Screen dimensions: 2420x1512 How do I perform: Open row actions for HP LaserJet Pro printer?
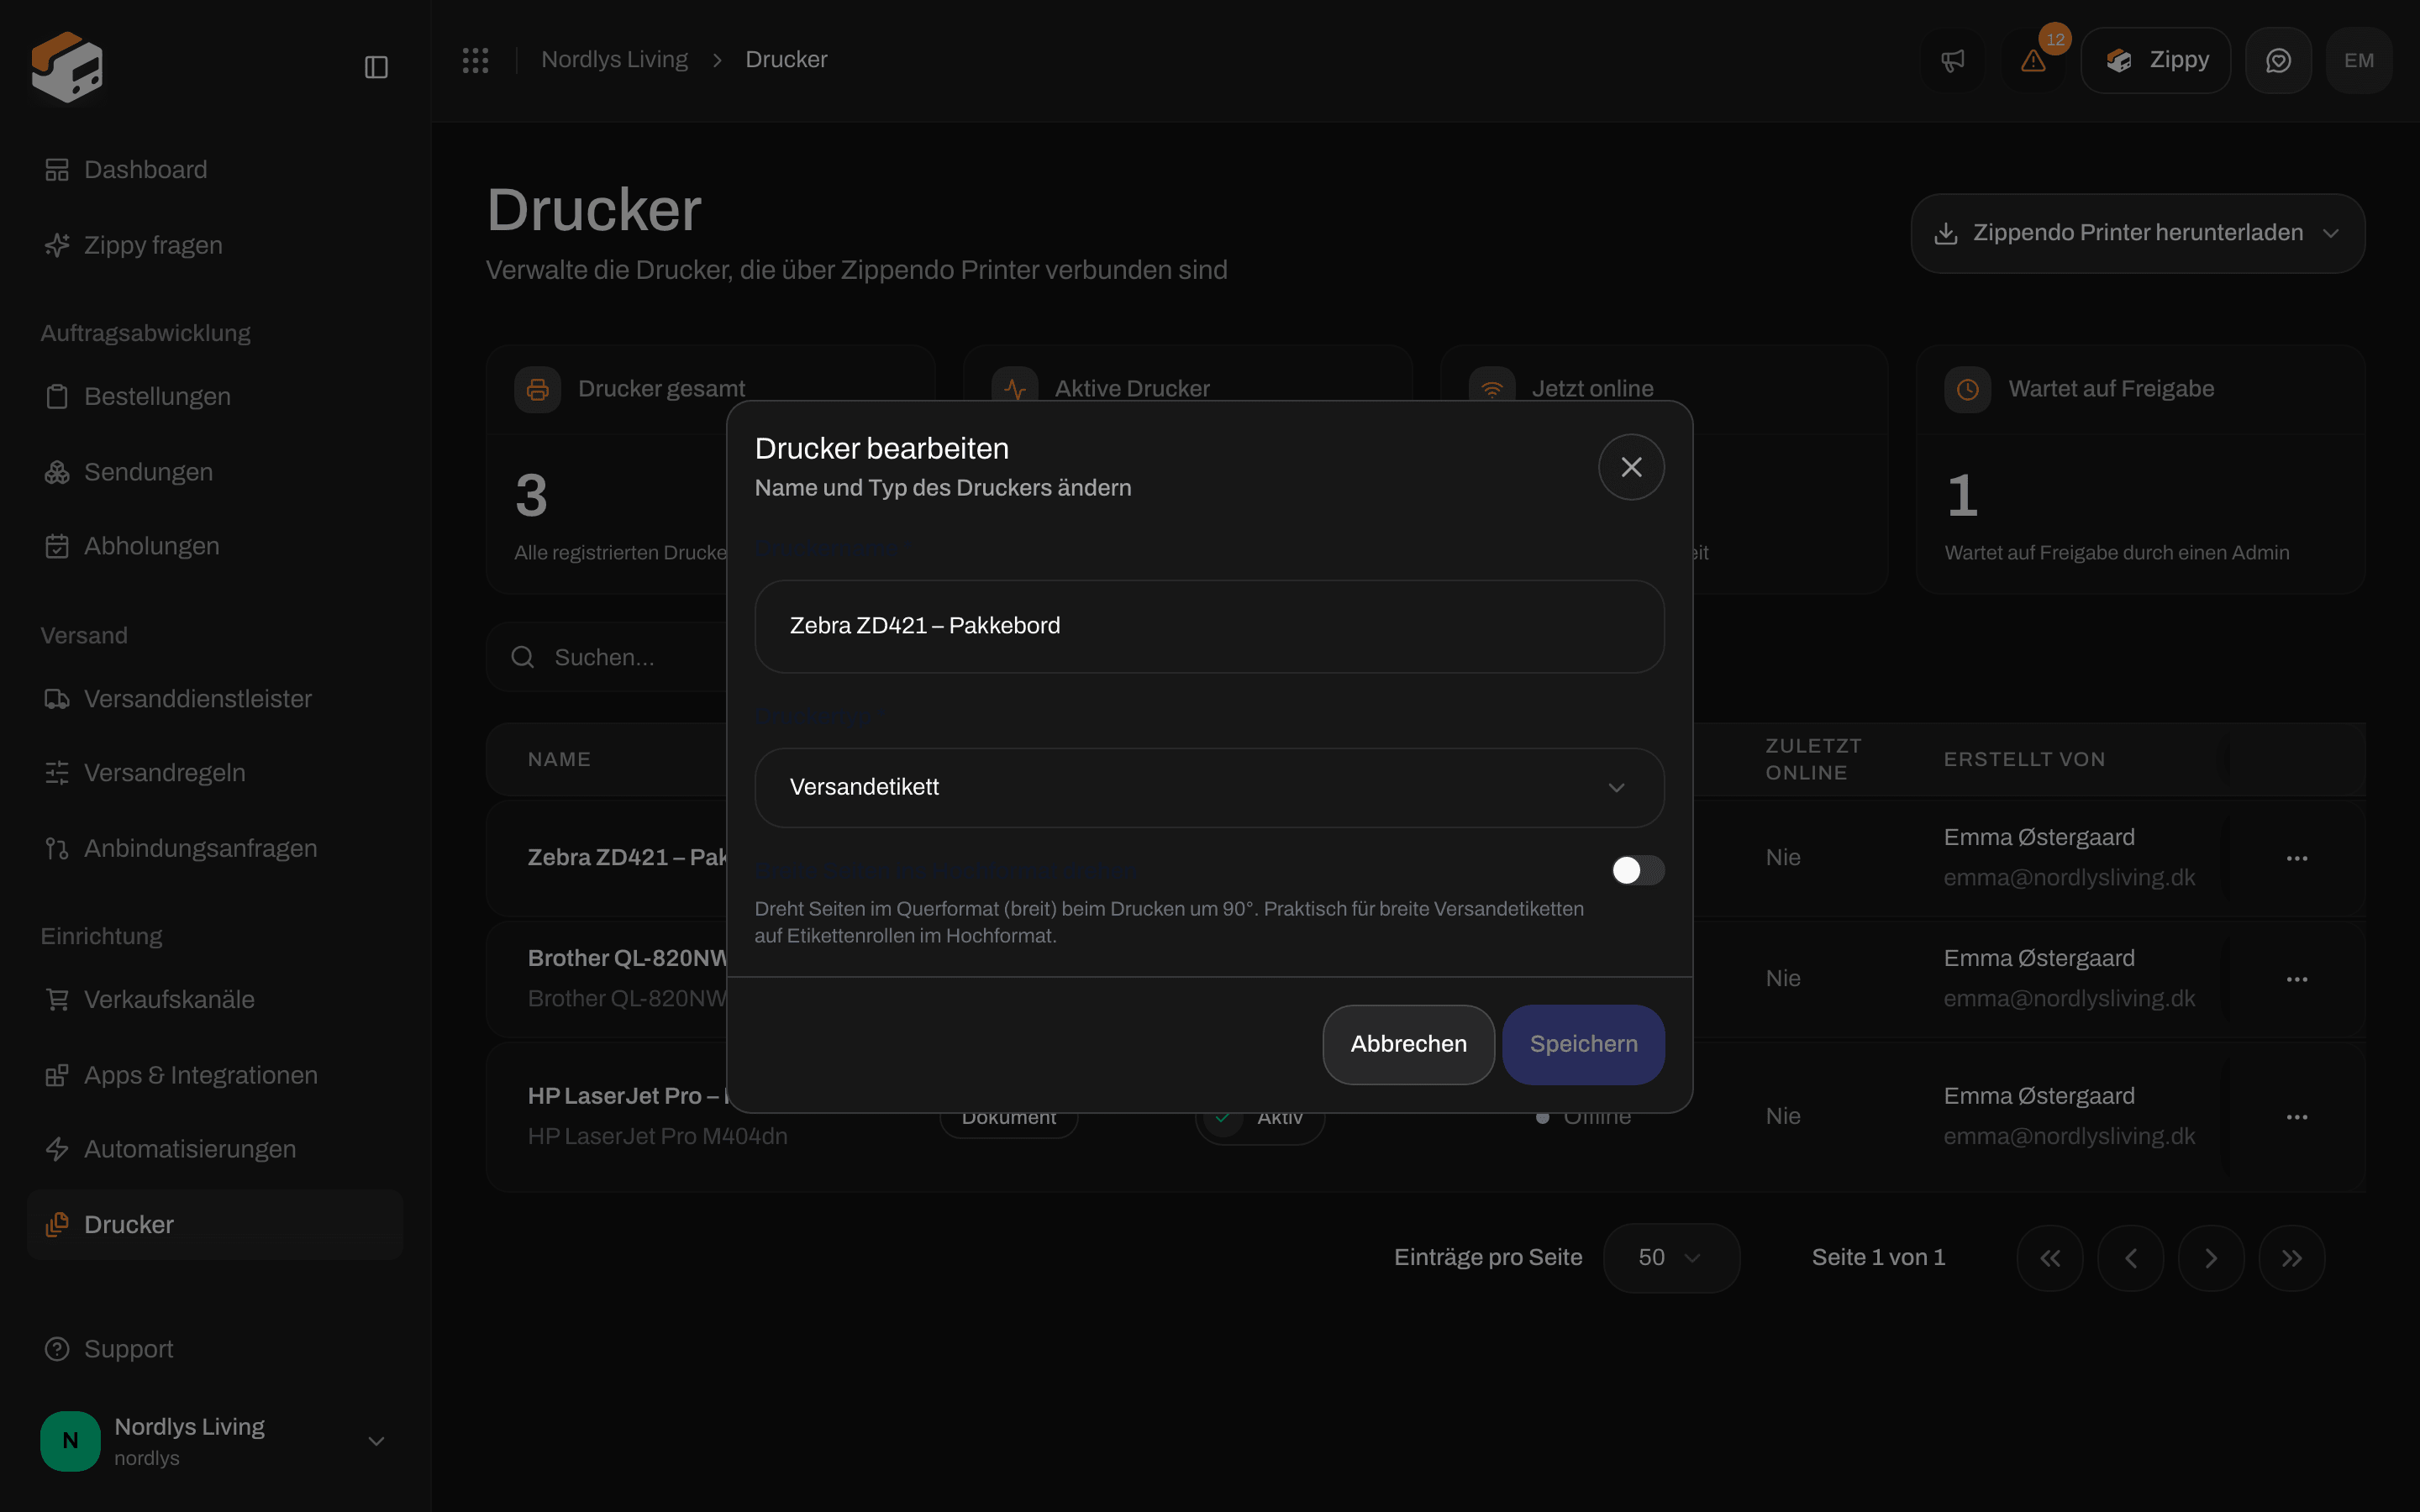click(x=2296, y=1117)
